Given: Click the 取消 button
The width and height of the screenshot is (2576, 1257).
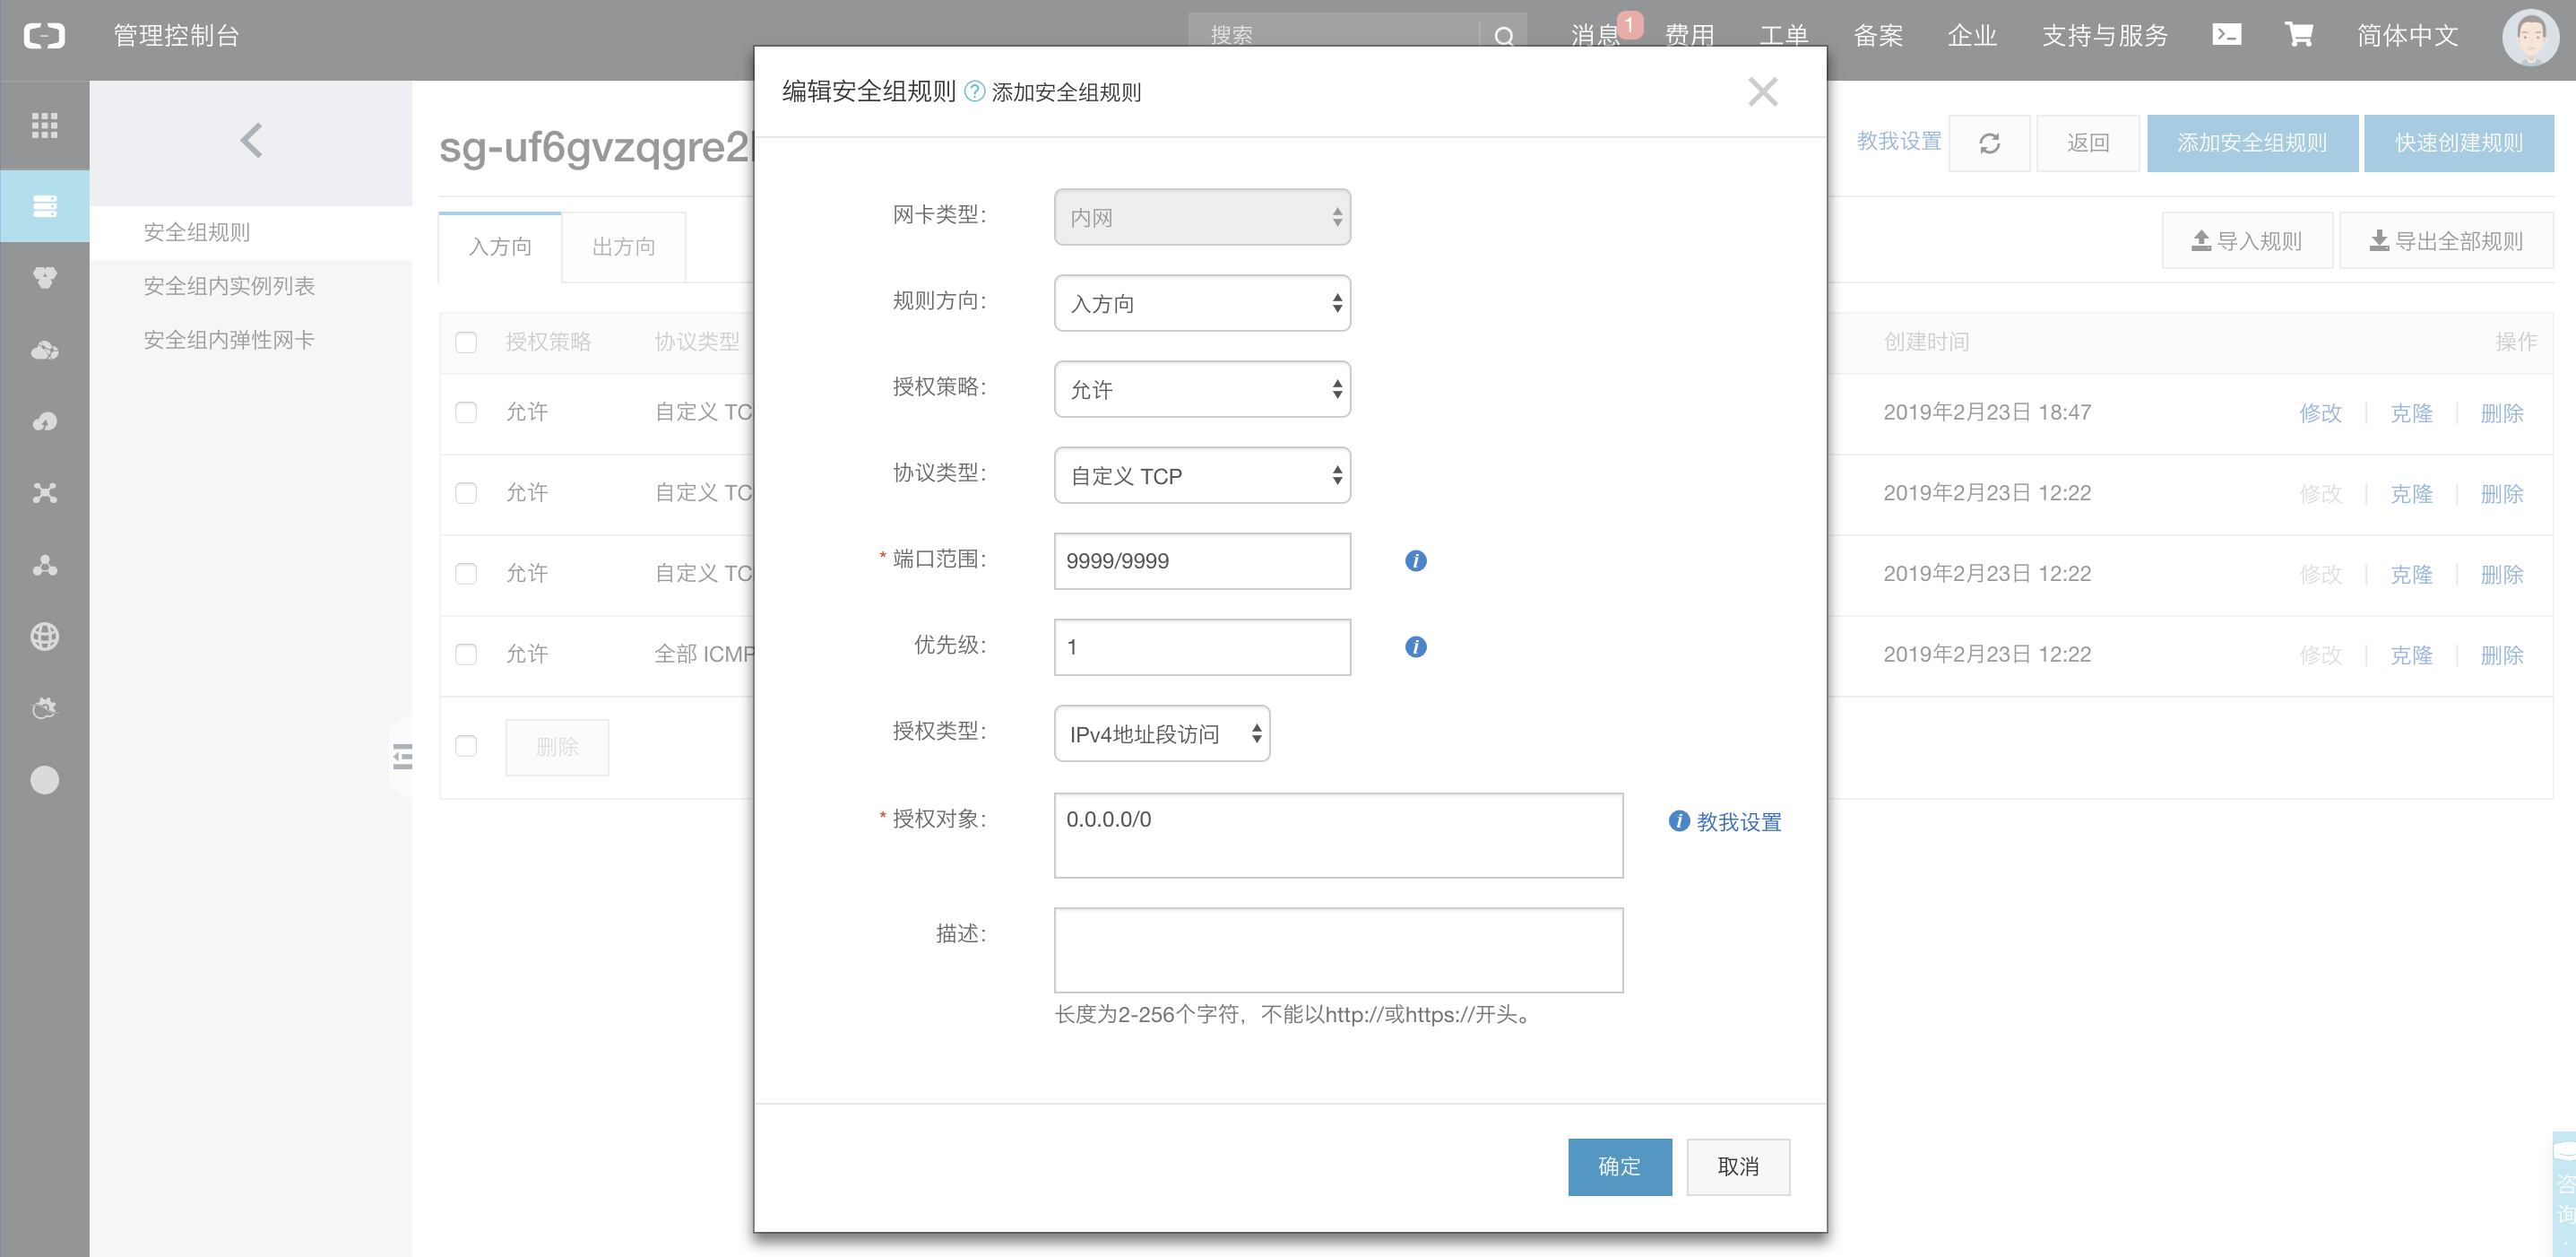Looking at the screenshot, I should pyautogui.click(x=1737, y=1166).
